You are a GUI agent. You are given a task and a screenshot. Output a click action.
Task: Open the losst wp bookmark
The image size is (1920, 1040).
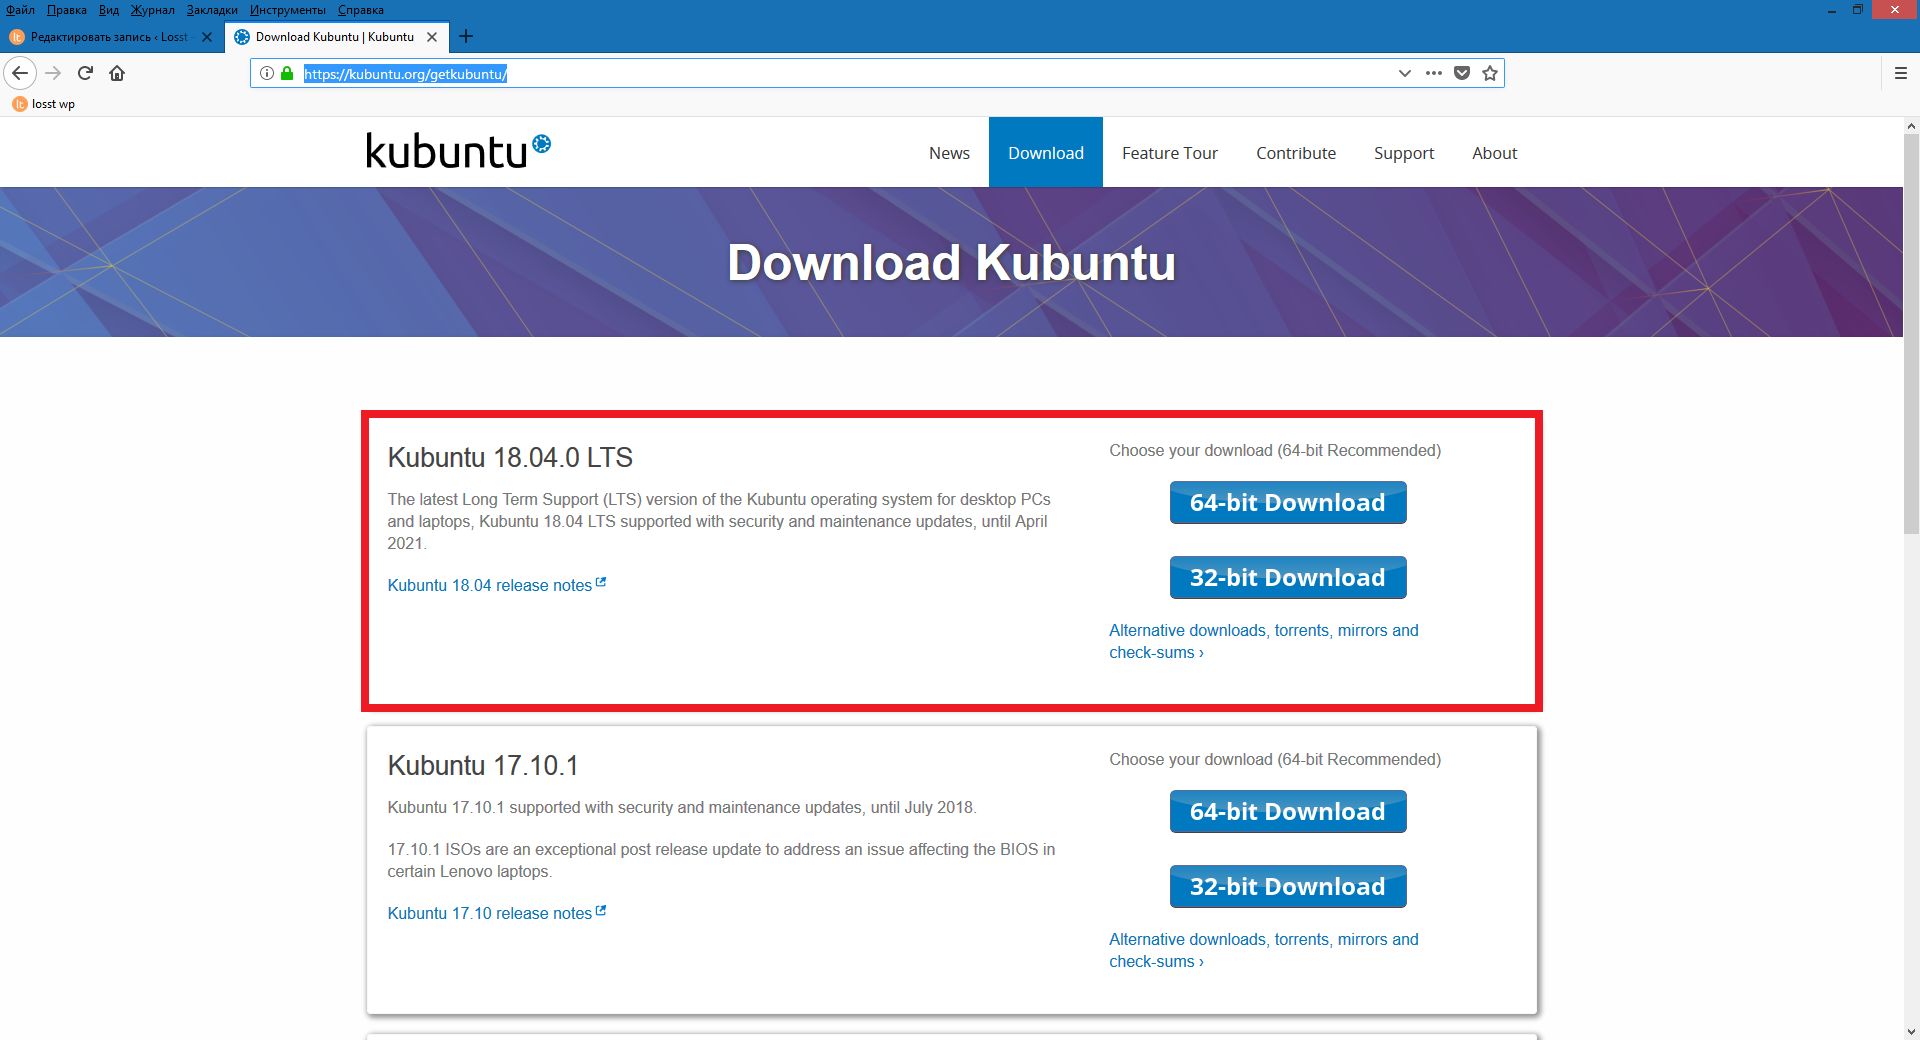(44, 103)
